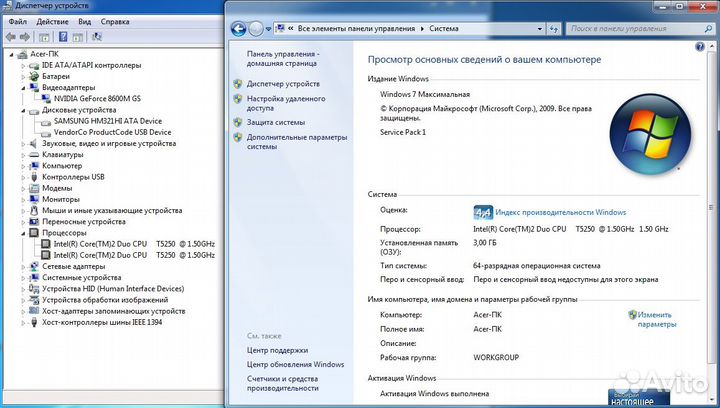
Task: Click the Контроллеры USB plug icon
Action: (34, 177)
